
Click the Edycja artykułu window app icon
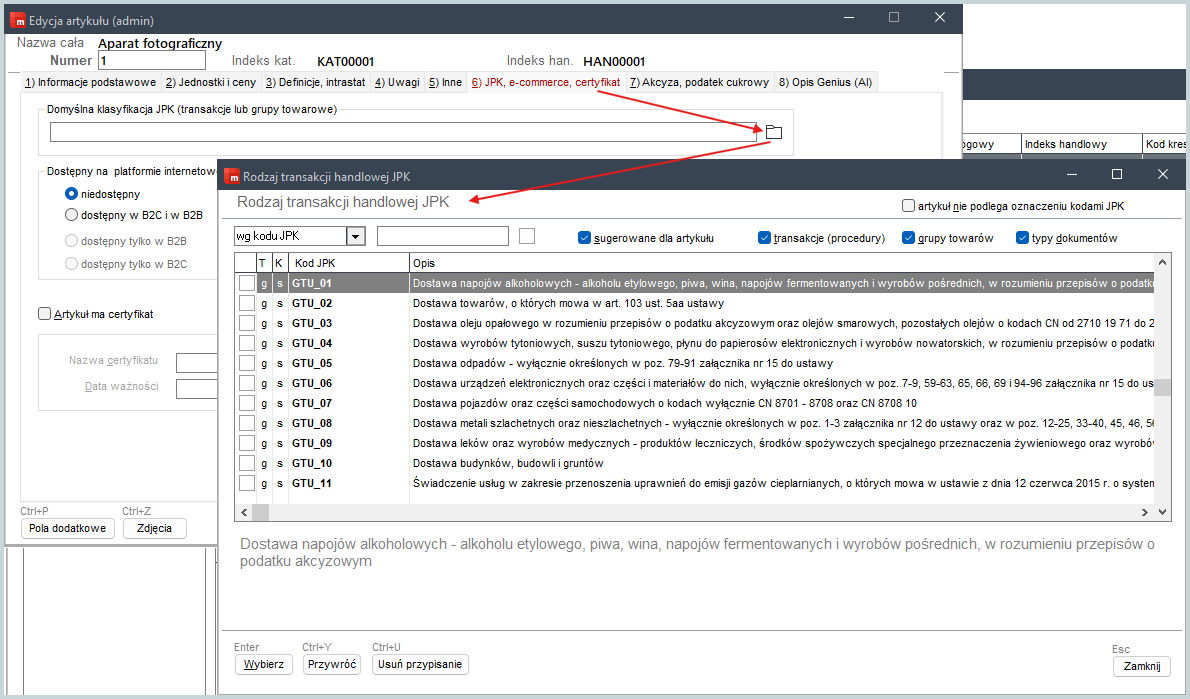[16, 20]
